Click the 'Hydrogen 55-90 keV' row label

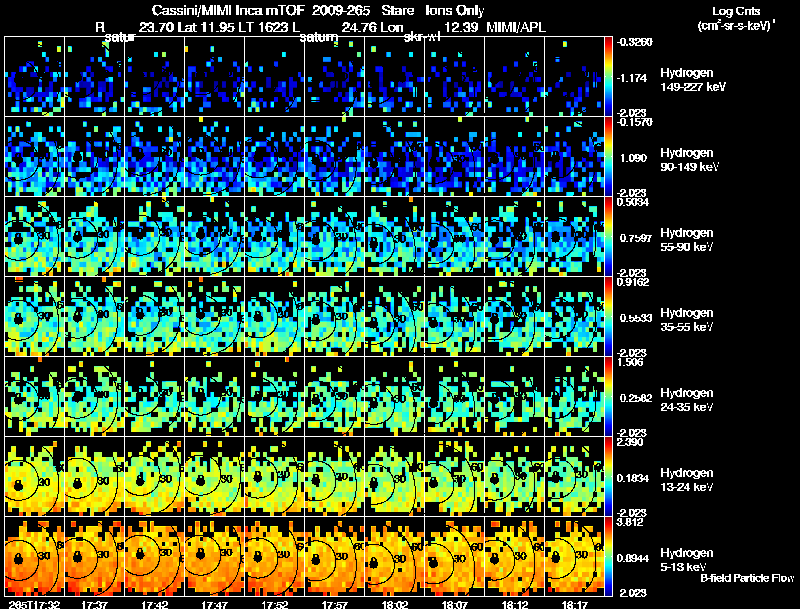[x=687, y=240]
